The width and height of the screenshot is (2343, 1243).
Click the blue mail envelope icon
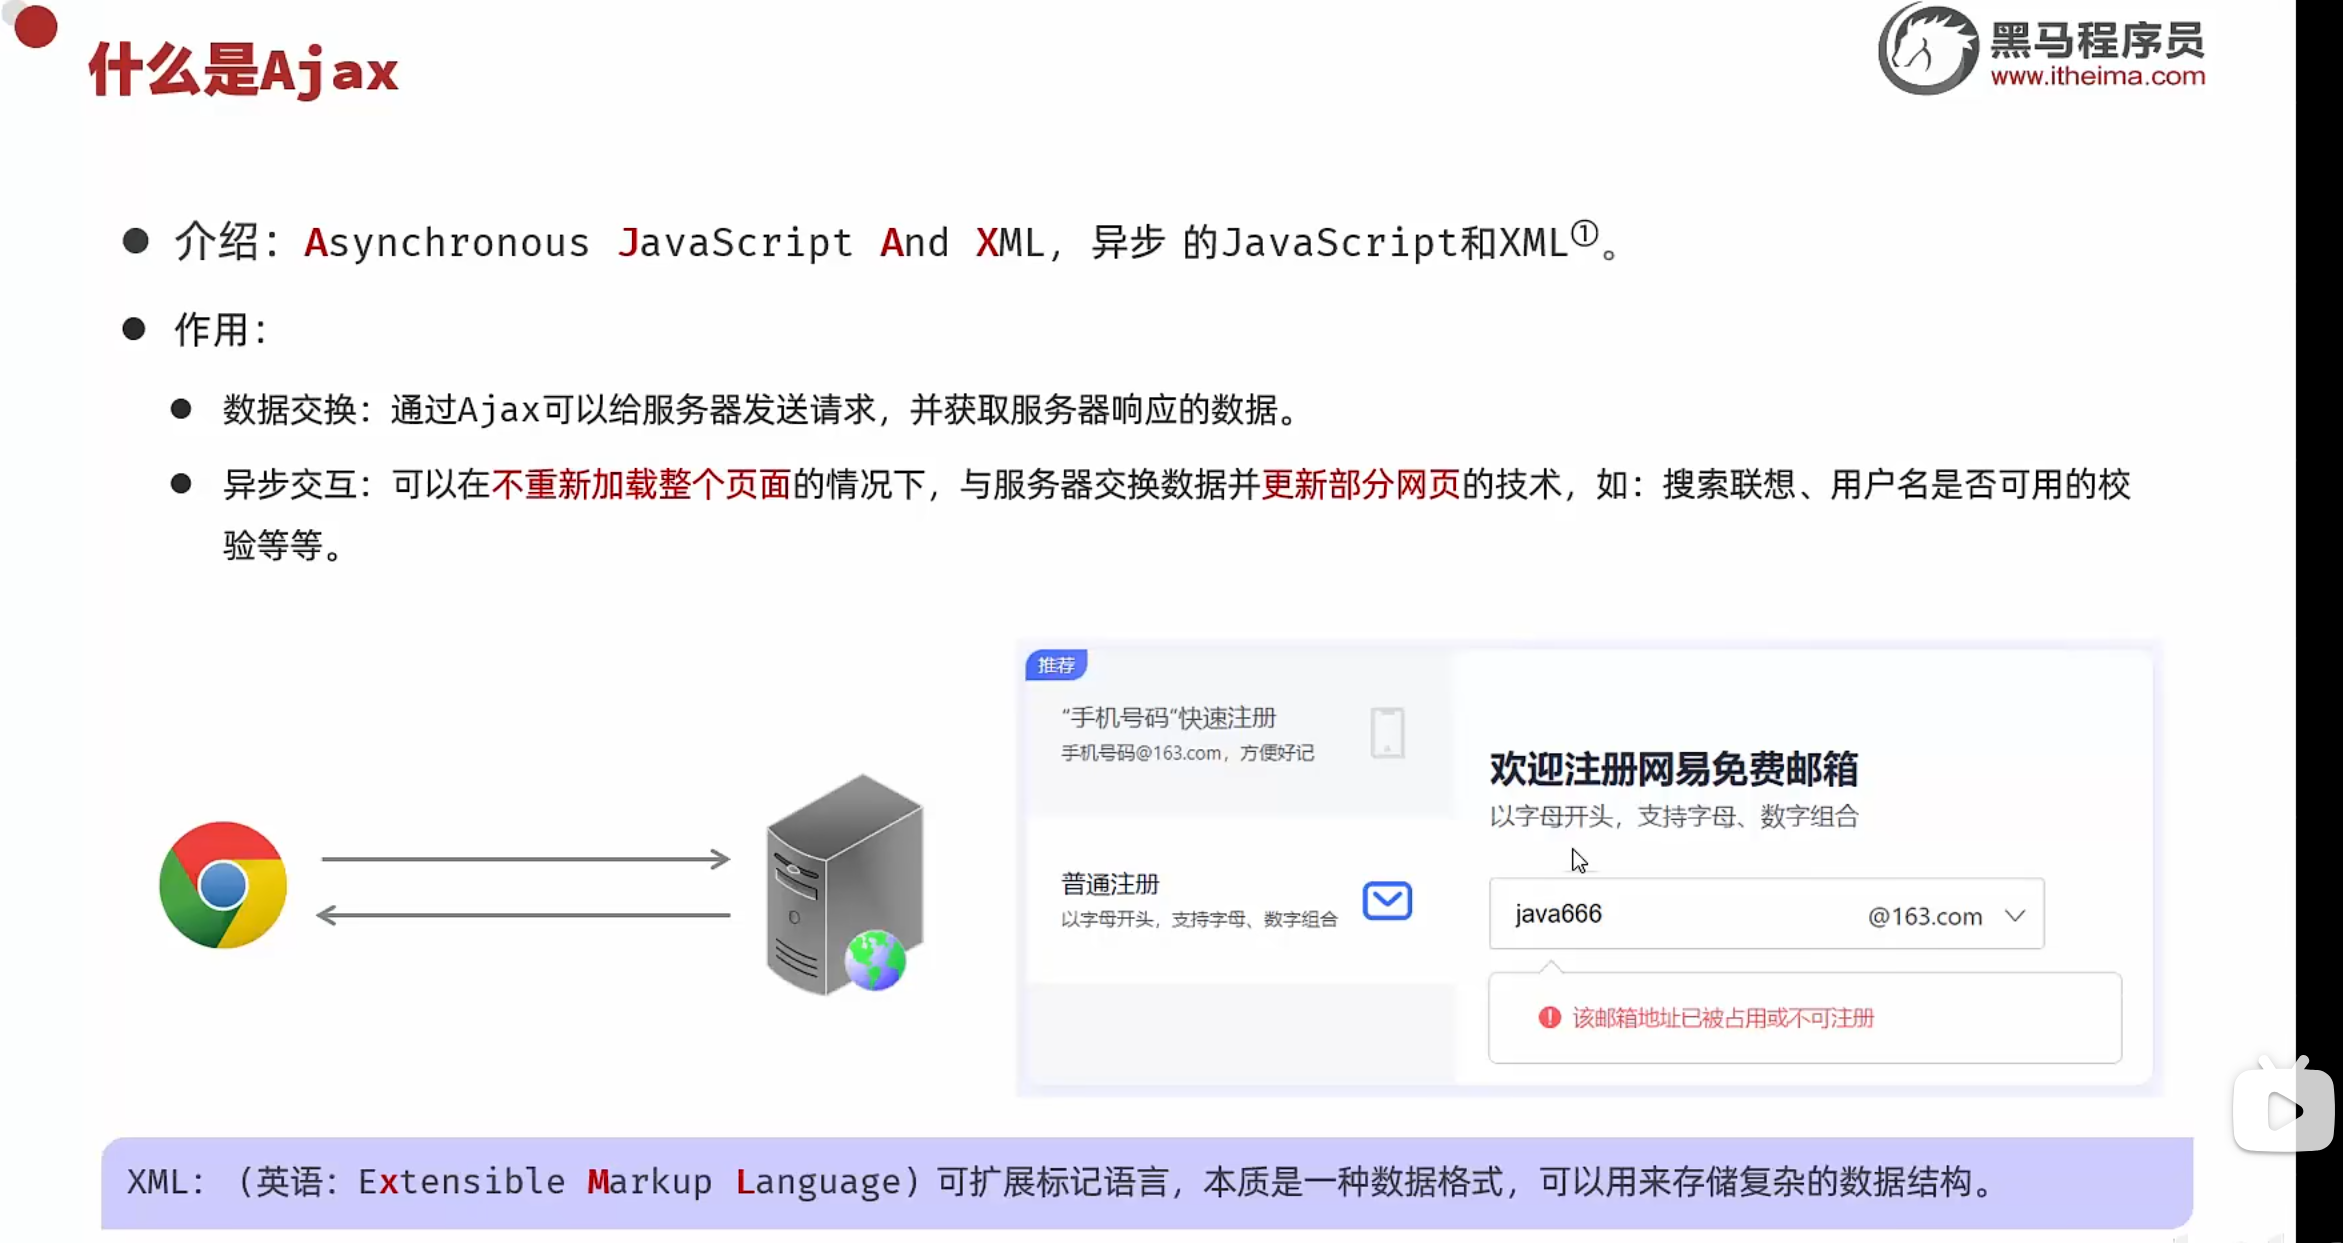click(x=1387, y=901)
